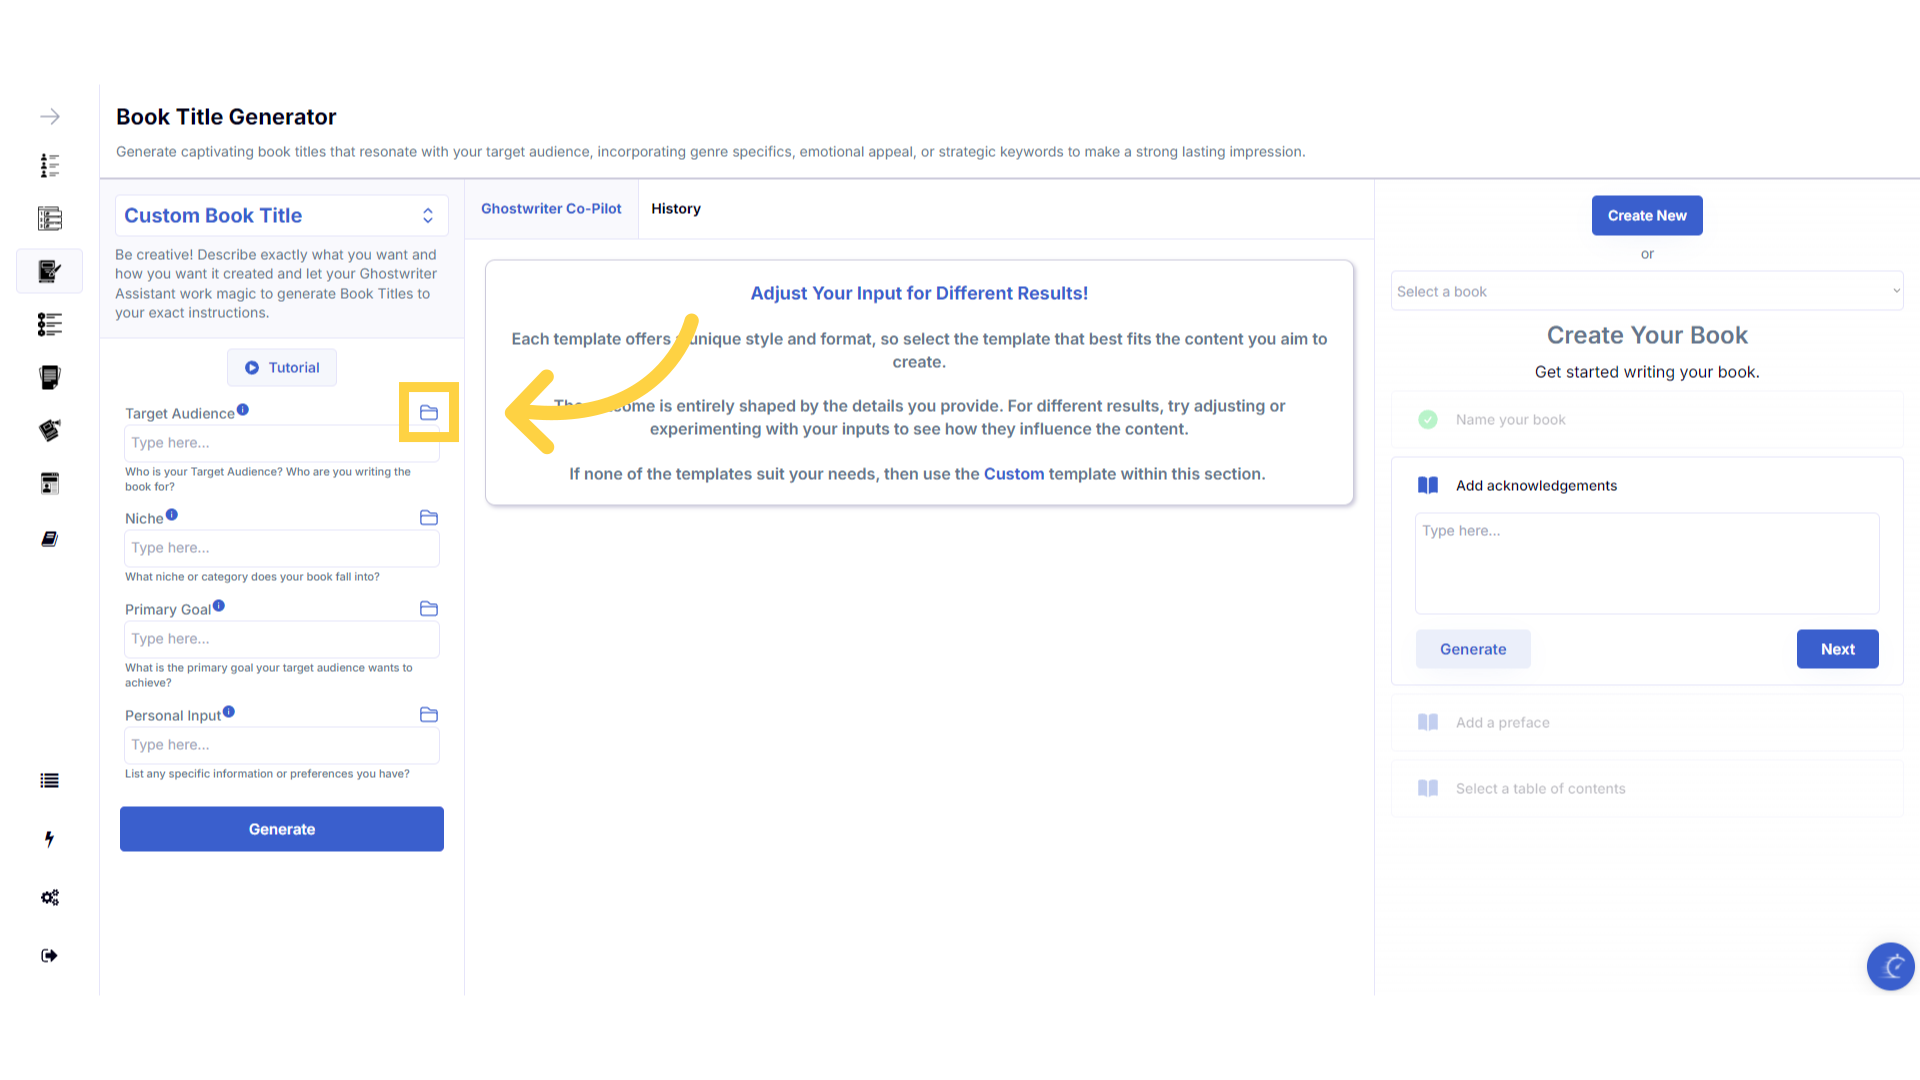Viewport: 1920px width, 1080px height.
Task: Click the Target Audience info icon
Action: point(243,410)
